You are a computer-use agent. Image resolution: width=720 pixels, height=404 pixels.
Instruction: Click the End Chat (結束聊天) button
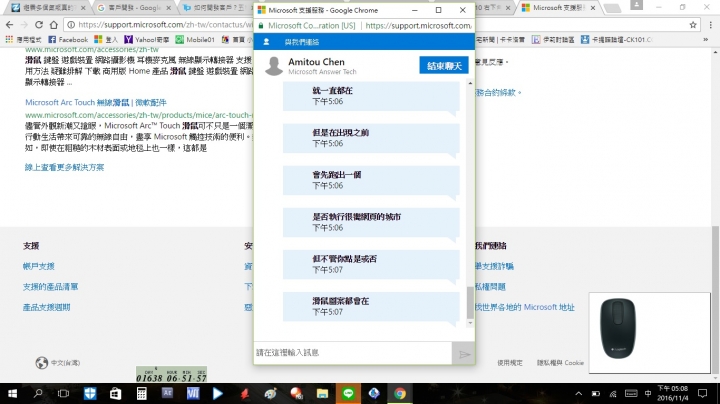coord(444,66)
